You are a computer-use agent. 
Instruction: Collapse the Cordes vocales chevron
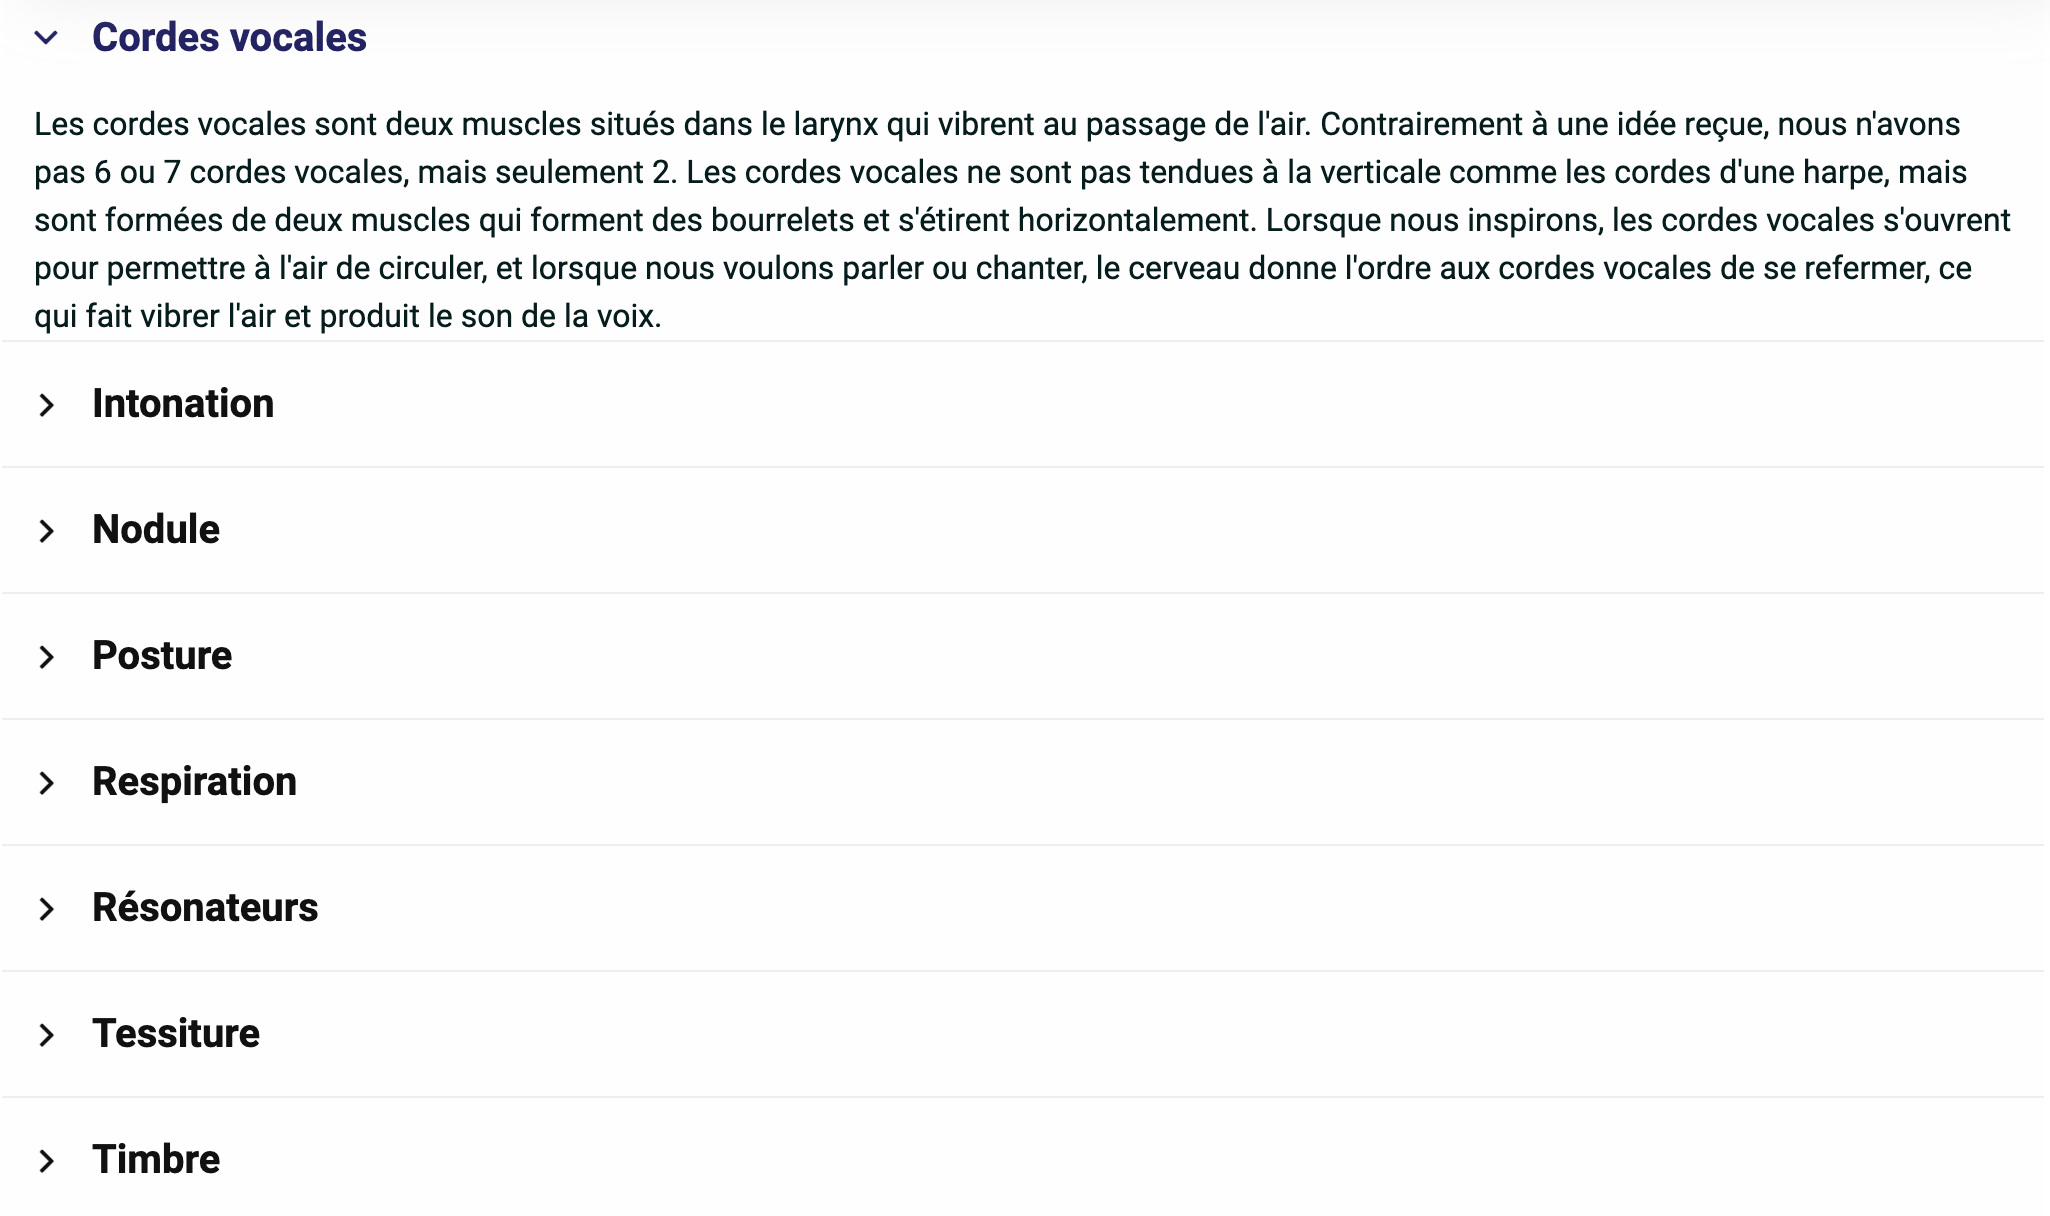point(46,38)
